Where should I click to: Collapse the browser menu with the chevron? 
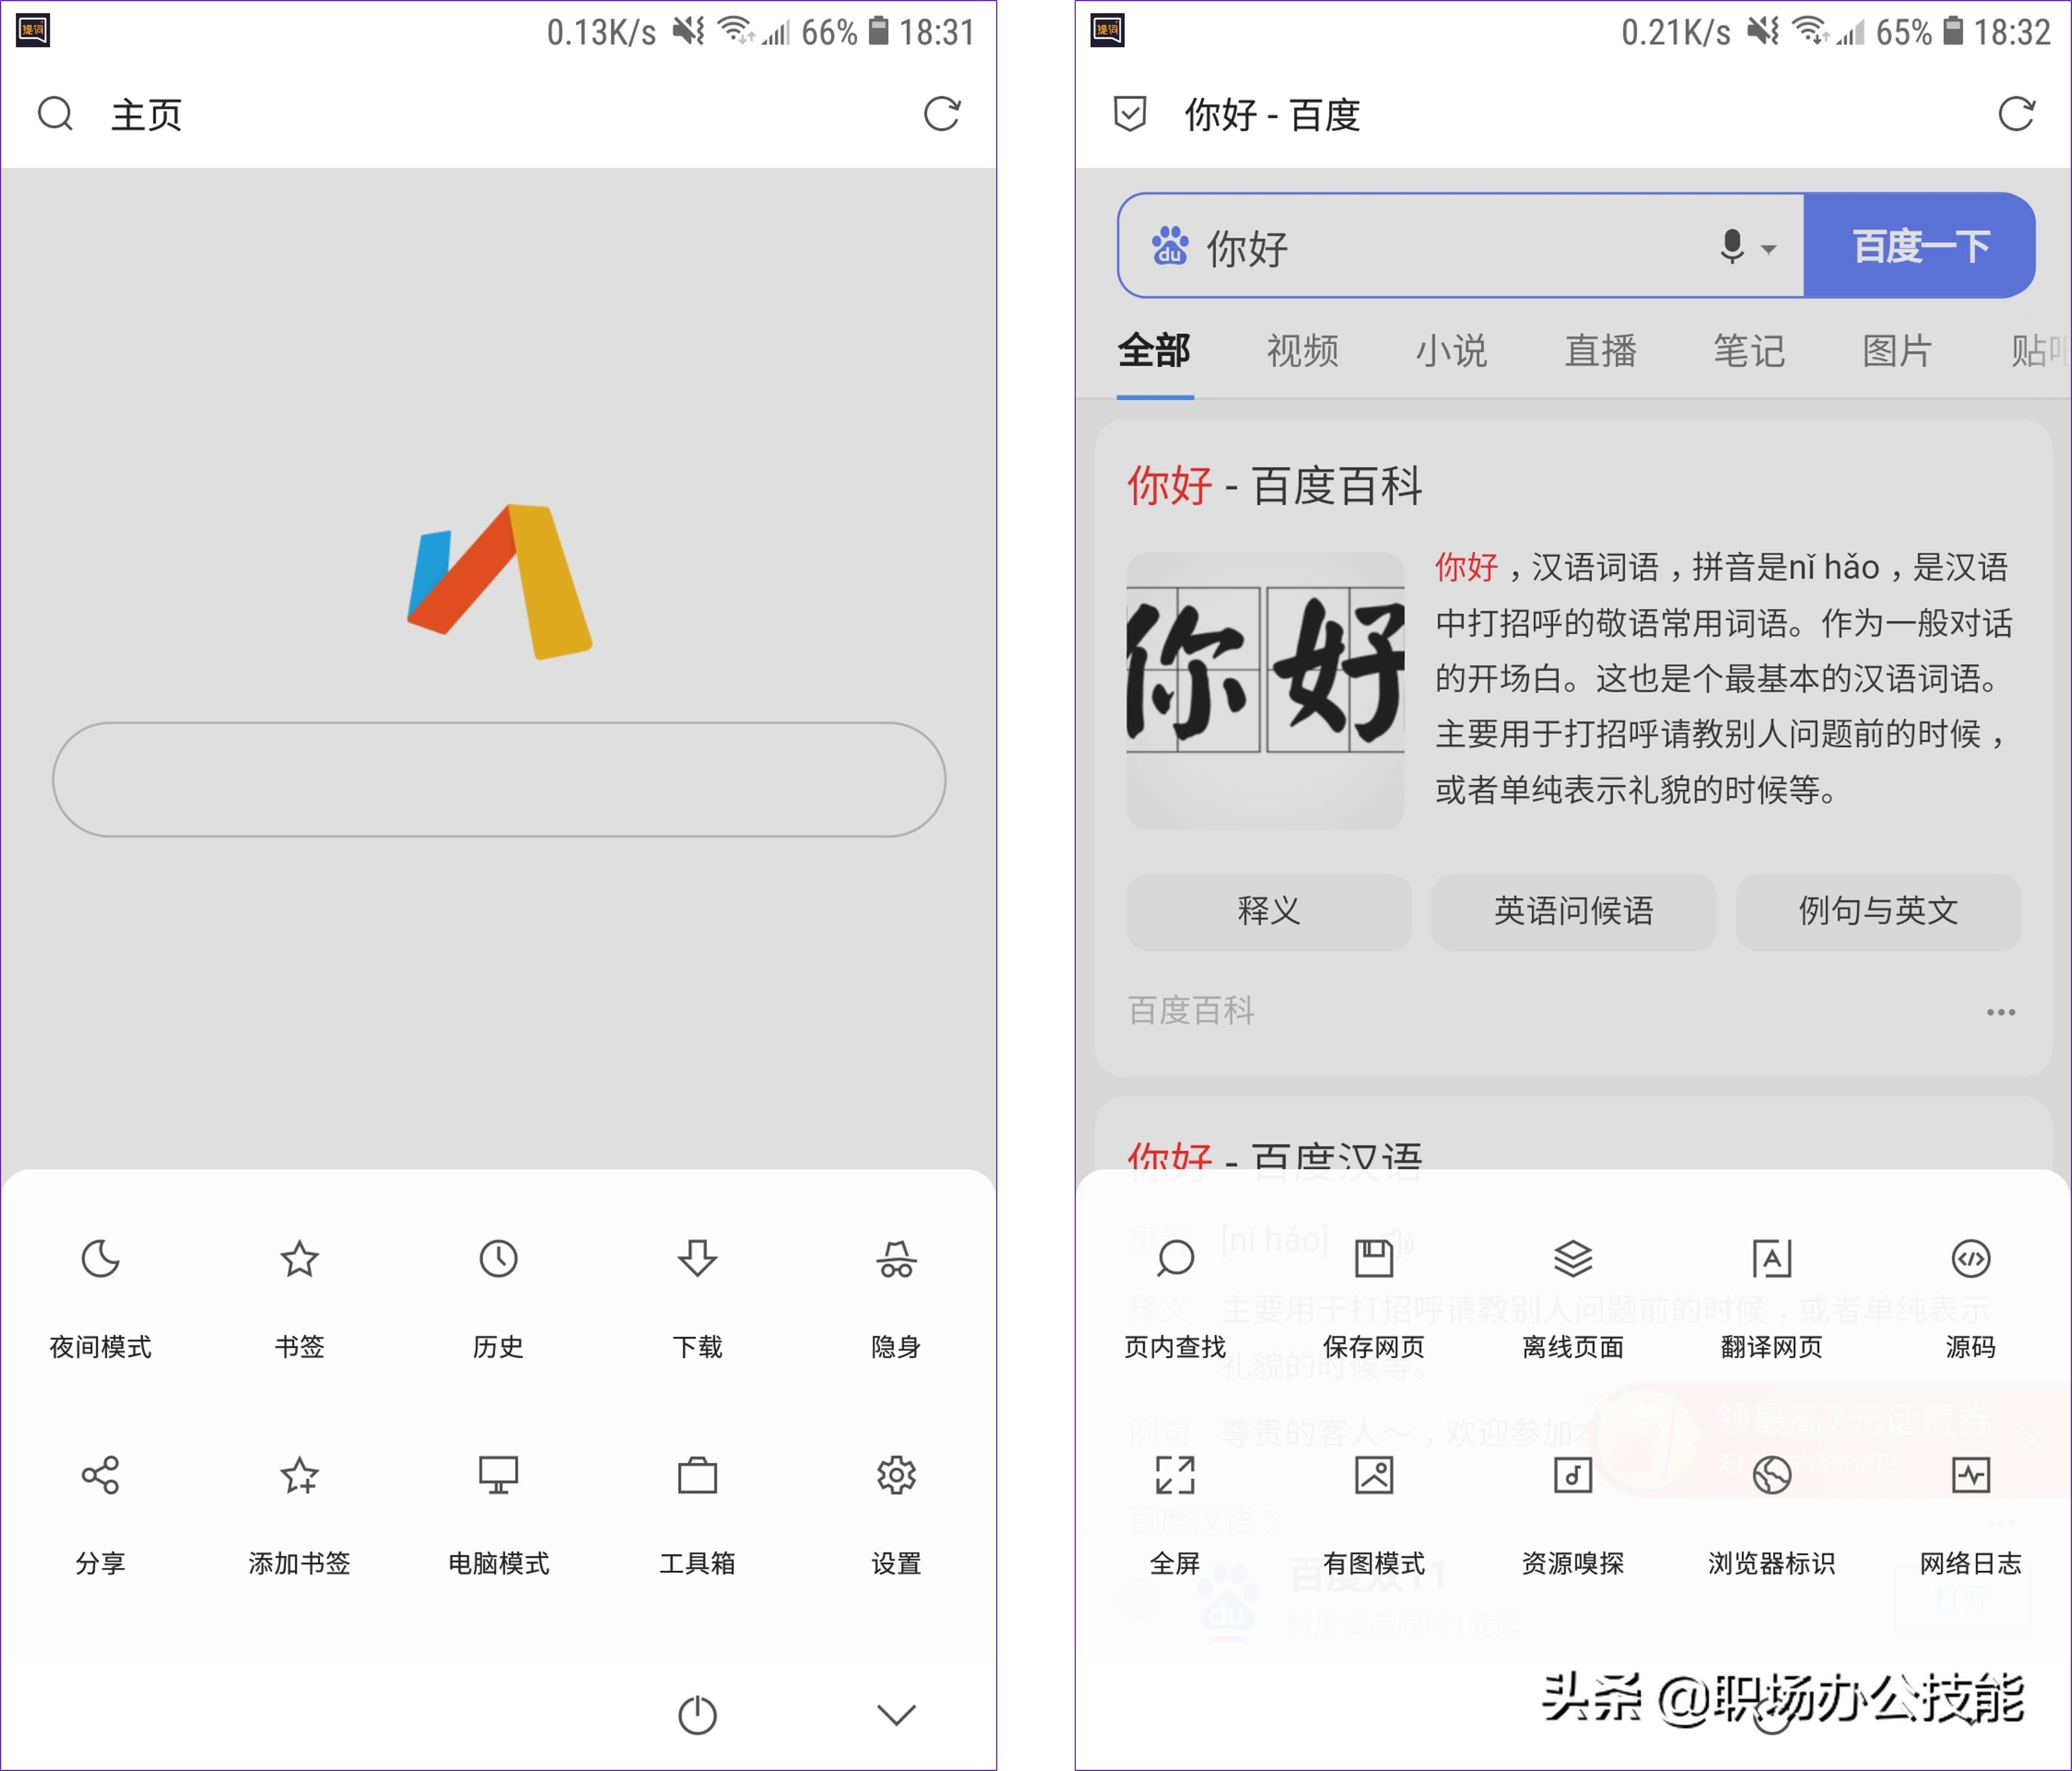point(896,1714)
